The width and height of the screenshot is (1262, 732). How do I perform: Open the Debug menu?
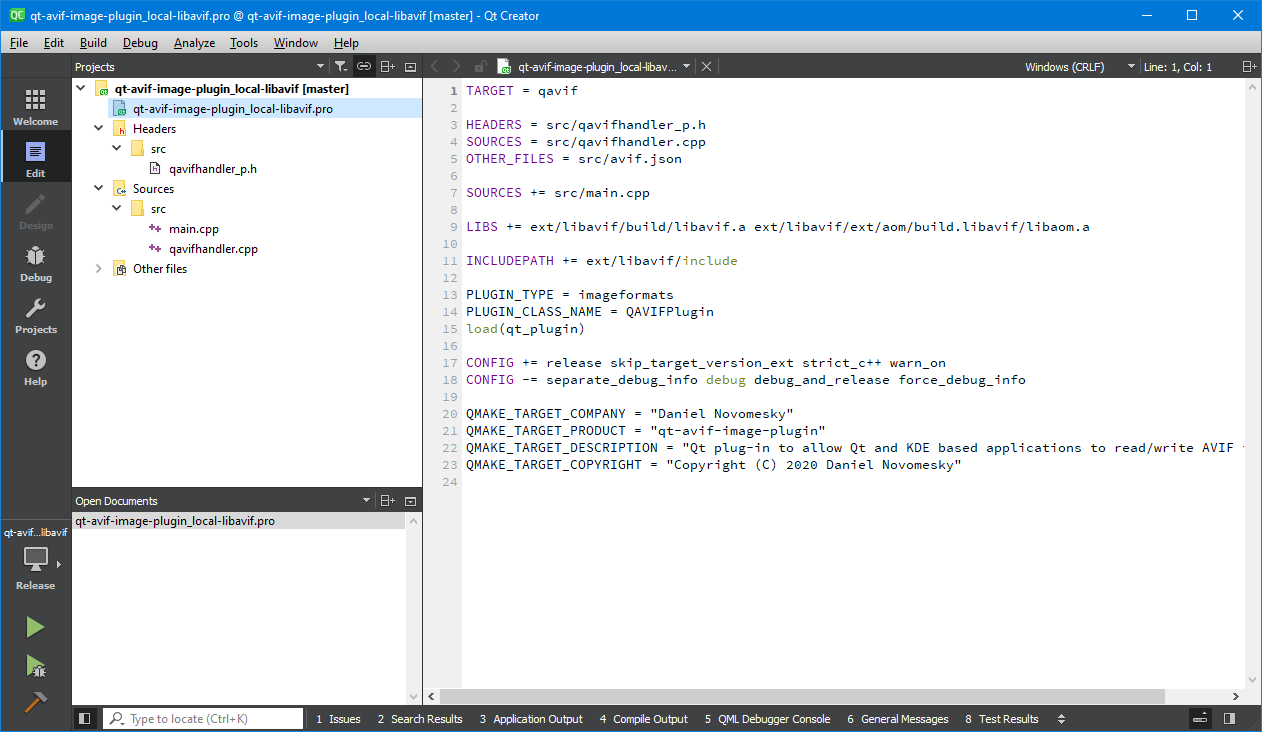(x=140, y=43)
